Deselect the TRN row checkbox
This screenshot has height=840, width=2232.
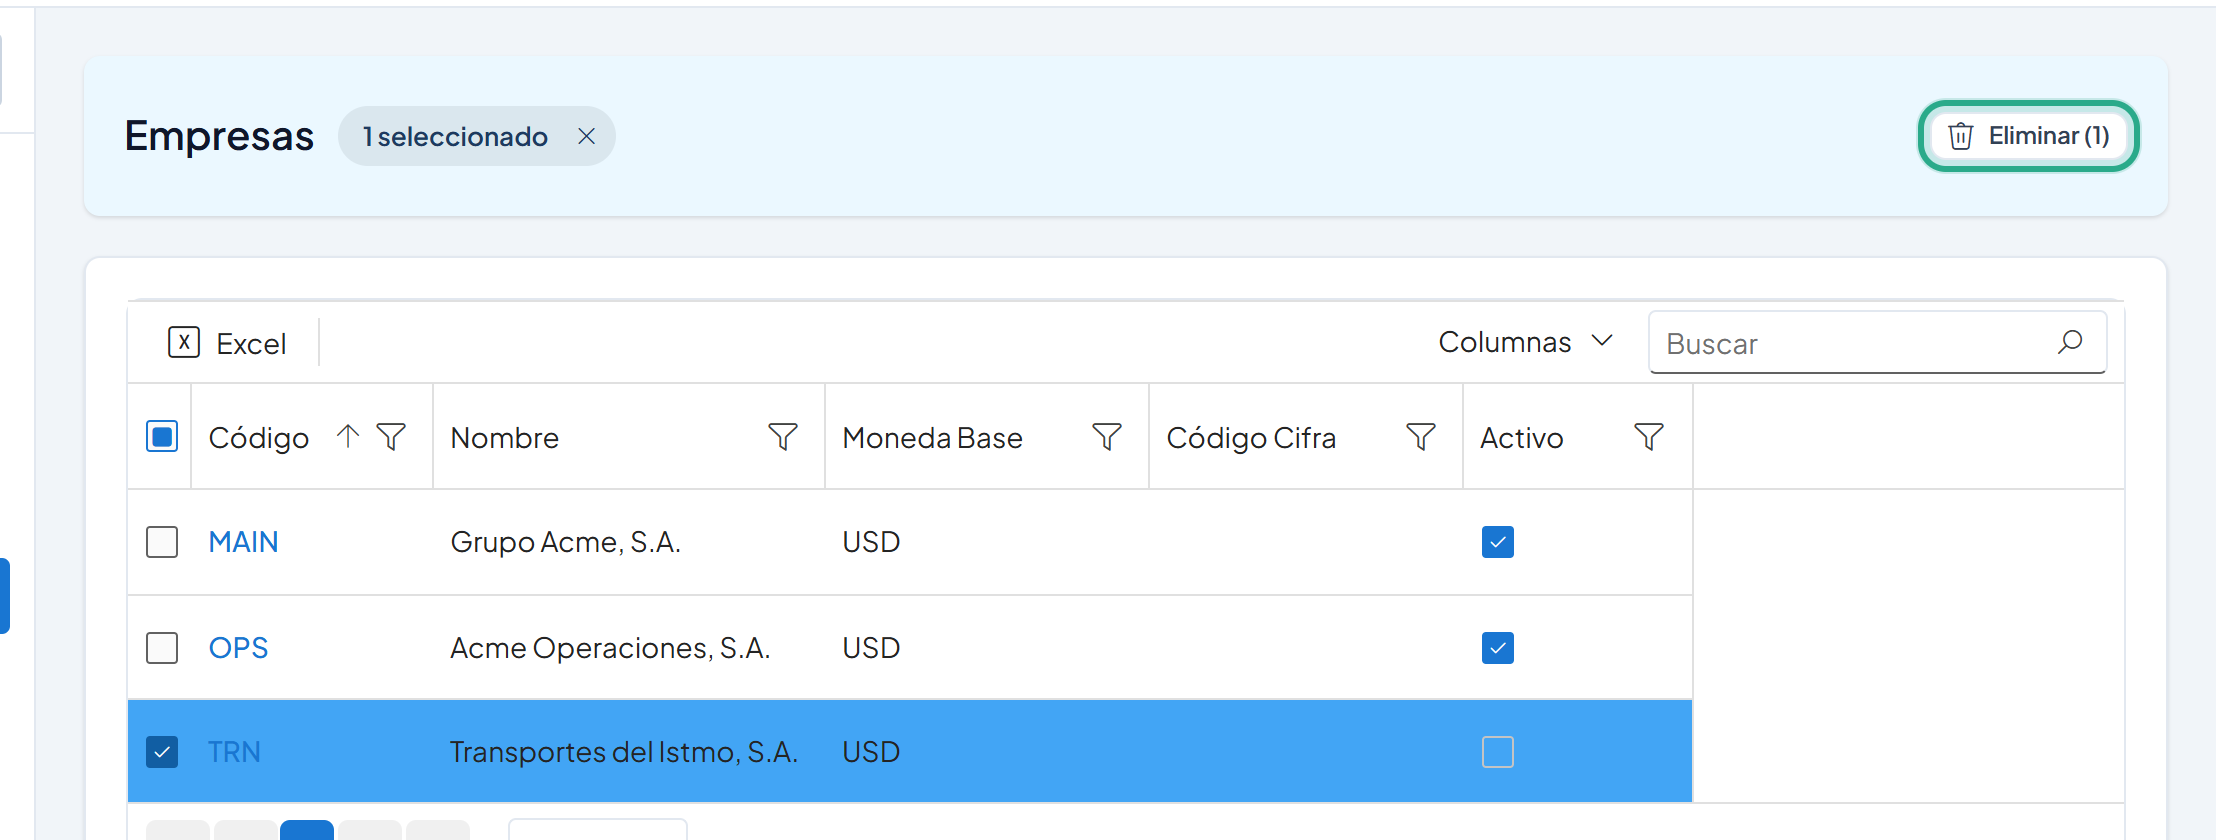[162, 752]
